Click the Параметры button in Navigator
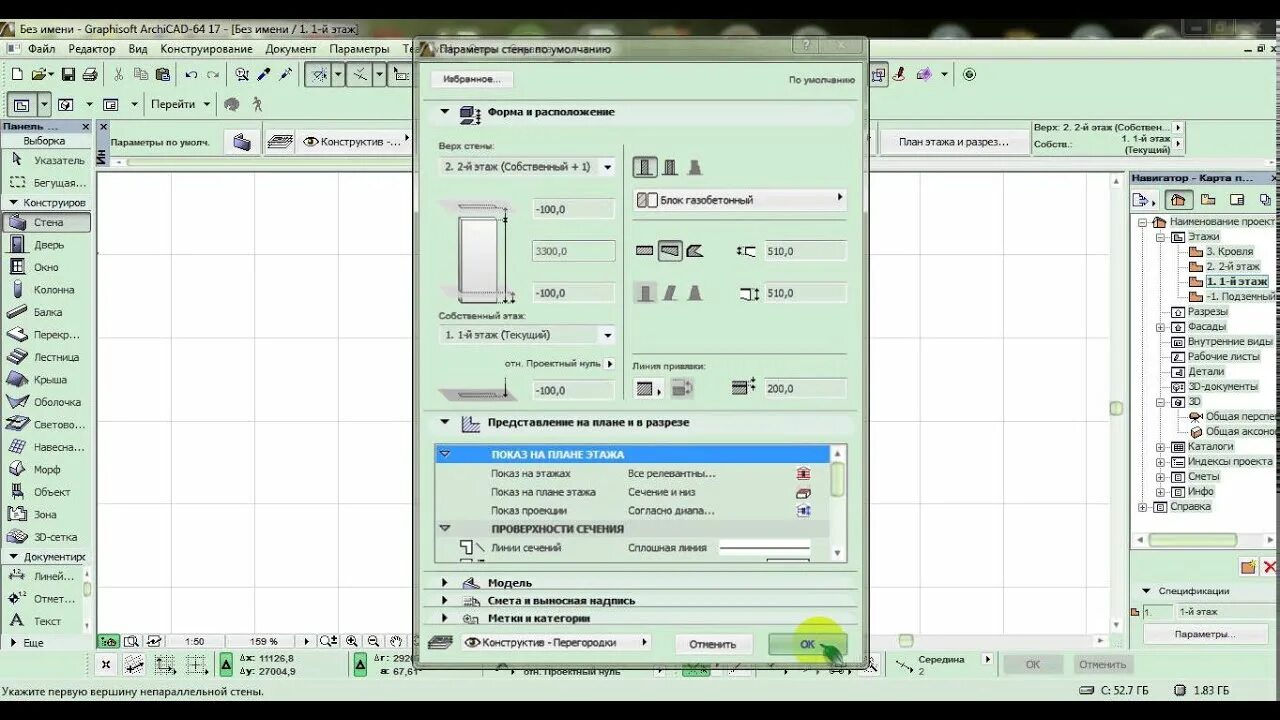 pyautogui.click(x=1204, y=634)
